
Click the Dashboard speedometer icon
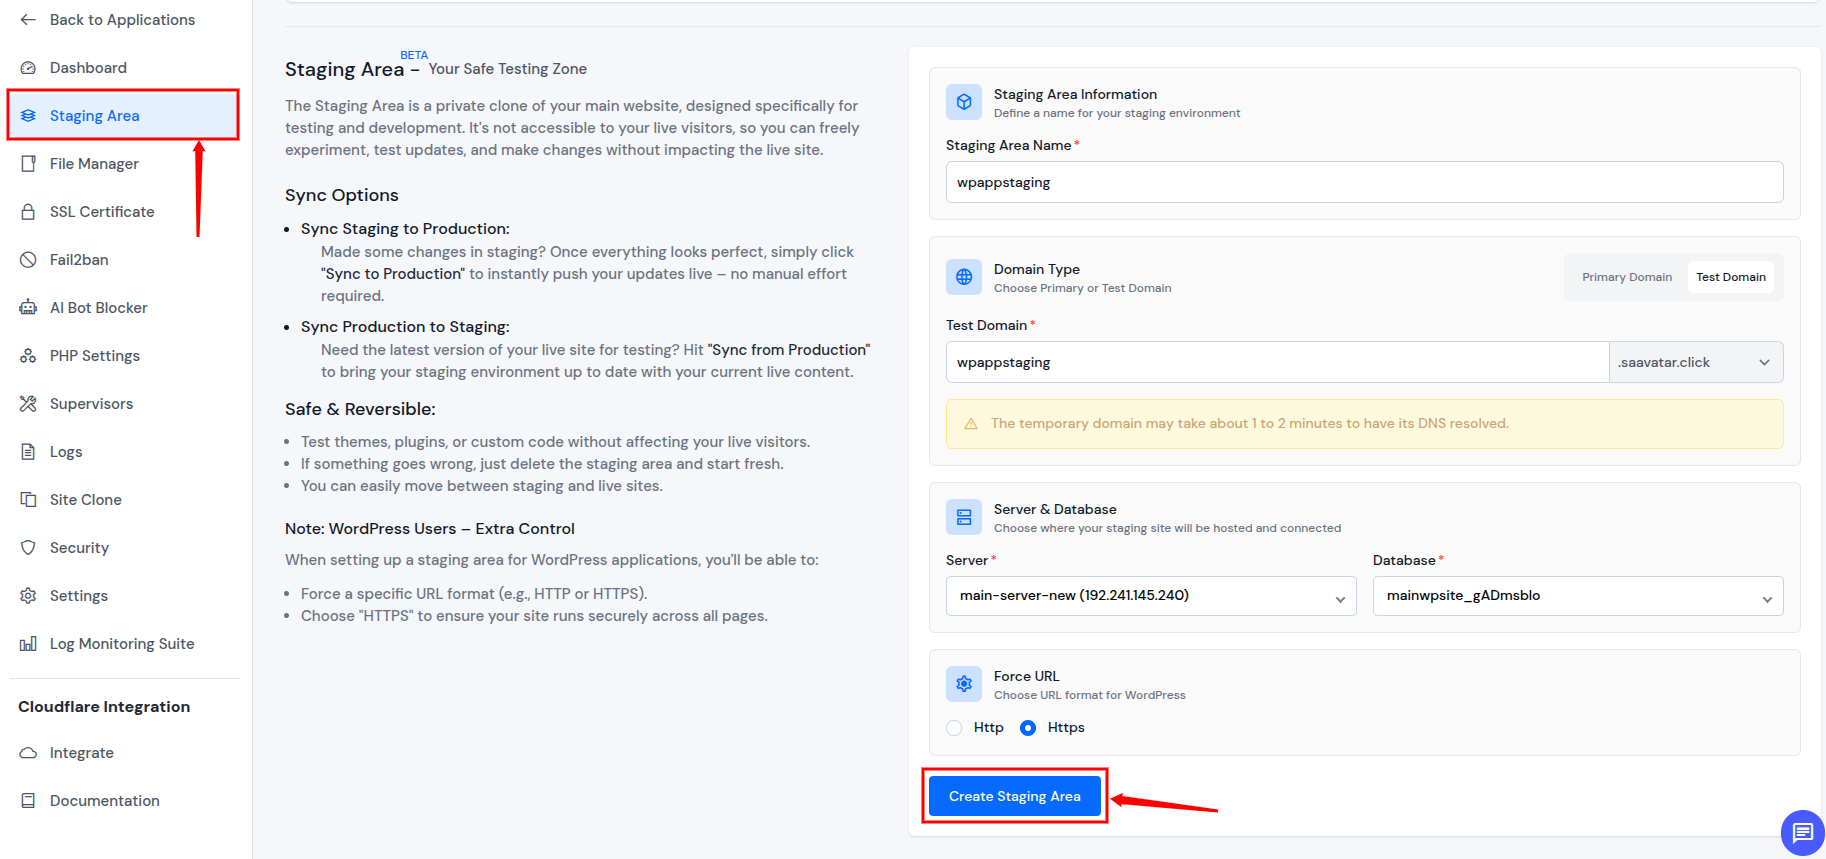point(28,68)
